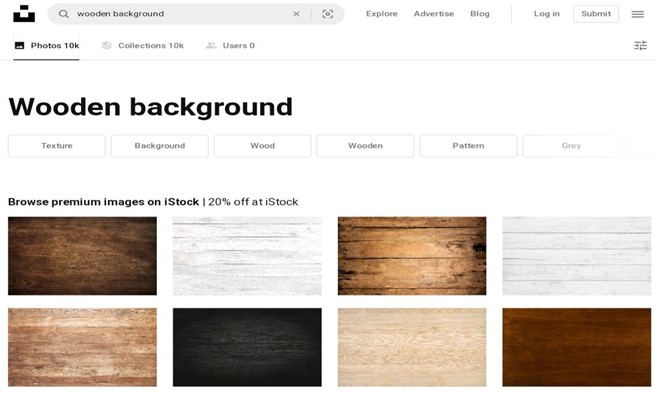Open the hamburger menu icon
This screenshot has width=655, height=395.
pyautogui.click(x=637, y=14)
